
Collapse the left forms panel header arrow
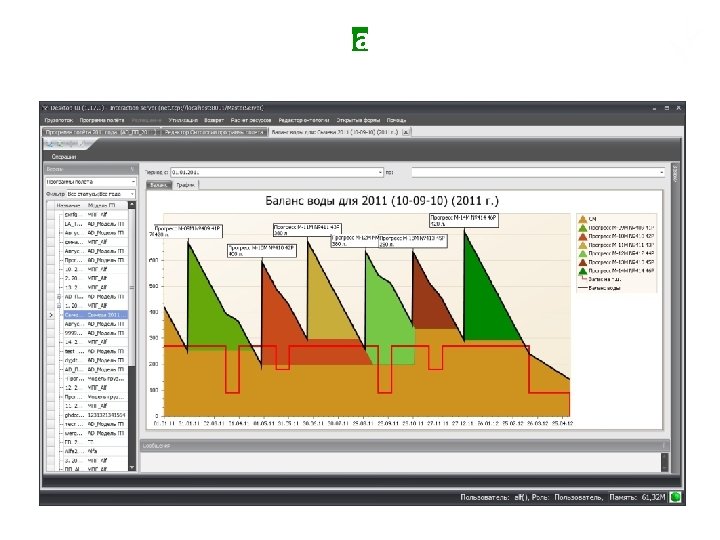point(132,169)
